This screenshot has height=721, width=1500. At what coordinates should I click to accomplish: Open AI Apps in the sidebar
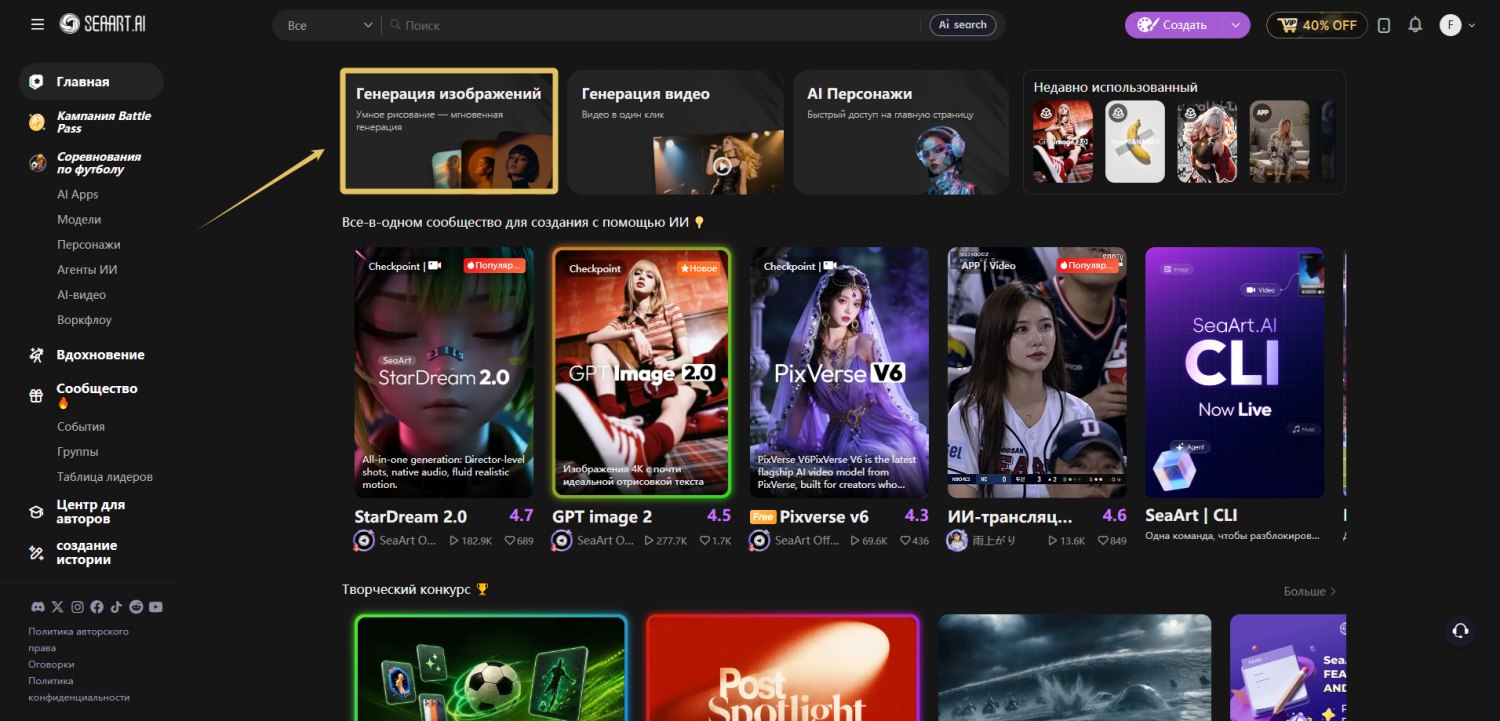point(78,194)
